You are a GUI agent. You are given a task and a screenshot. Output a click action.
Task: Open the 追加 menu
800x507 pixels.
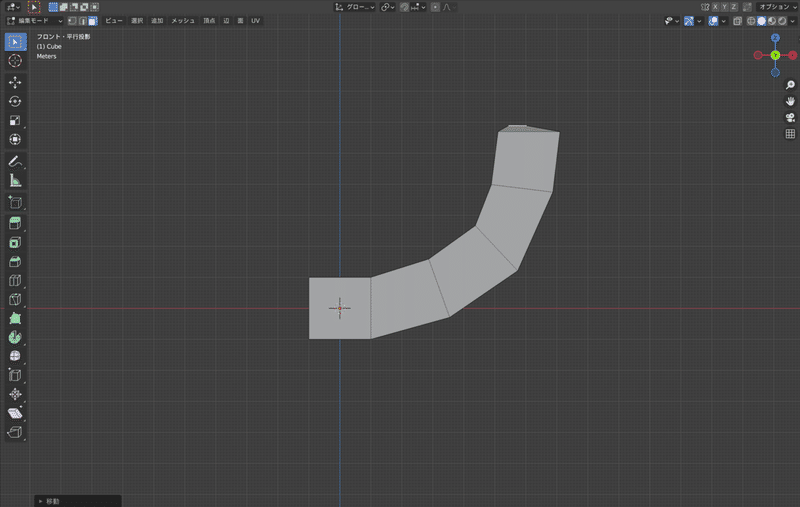point(157,21)
